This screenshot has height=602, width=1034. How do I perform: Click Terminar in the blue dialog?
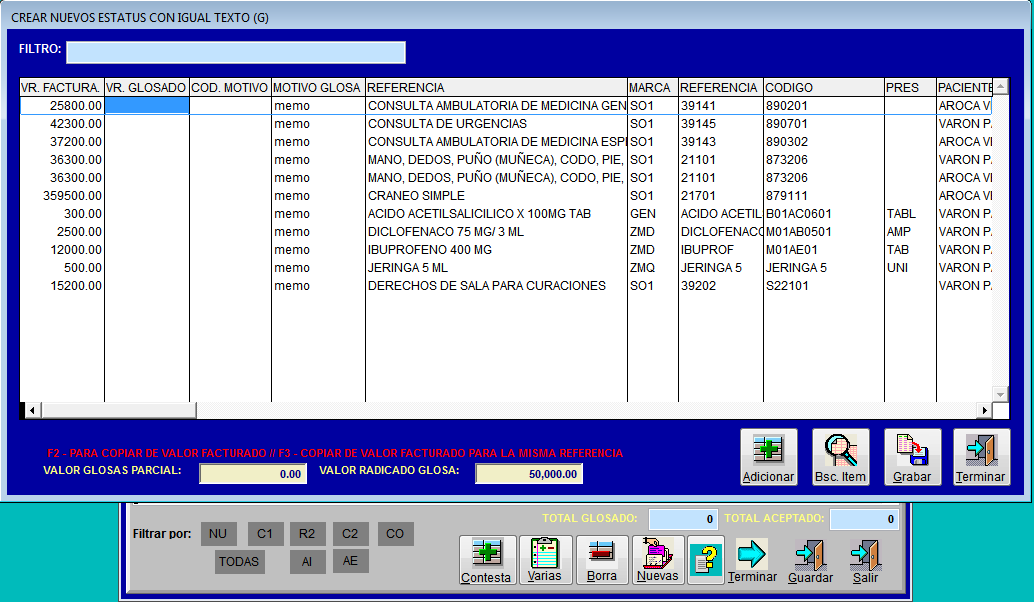pos(981,457)
